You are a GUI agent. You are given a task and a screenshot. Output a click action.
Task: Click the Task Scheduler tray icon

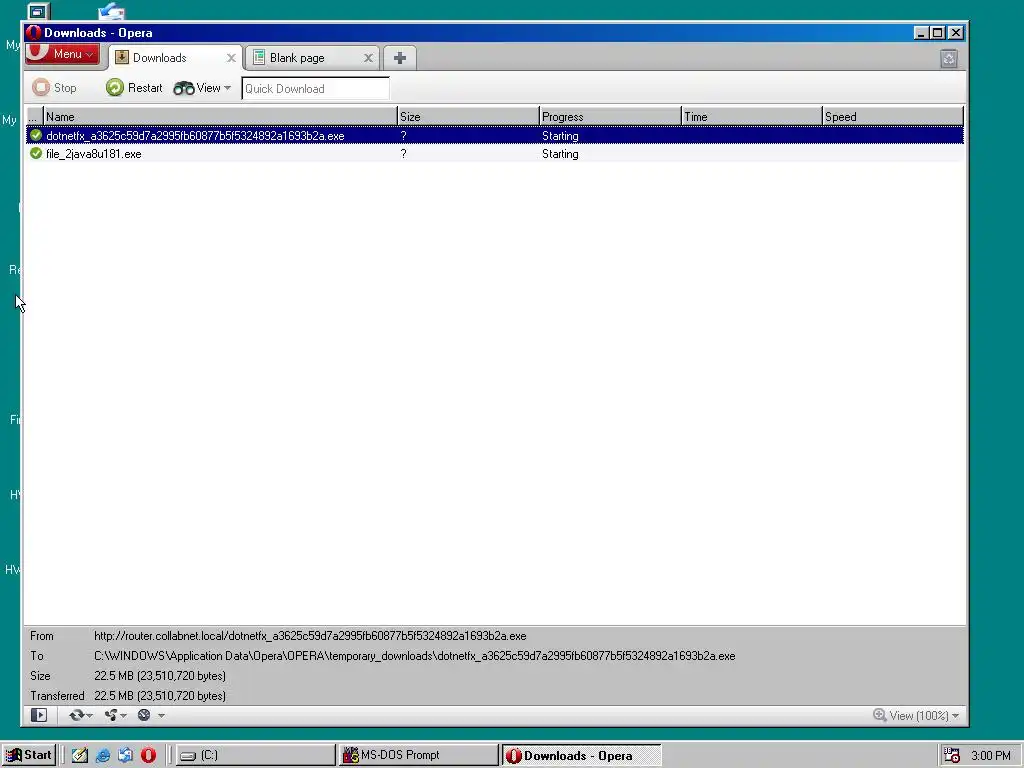pyautogui.click(x=952, y=755)
